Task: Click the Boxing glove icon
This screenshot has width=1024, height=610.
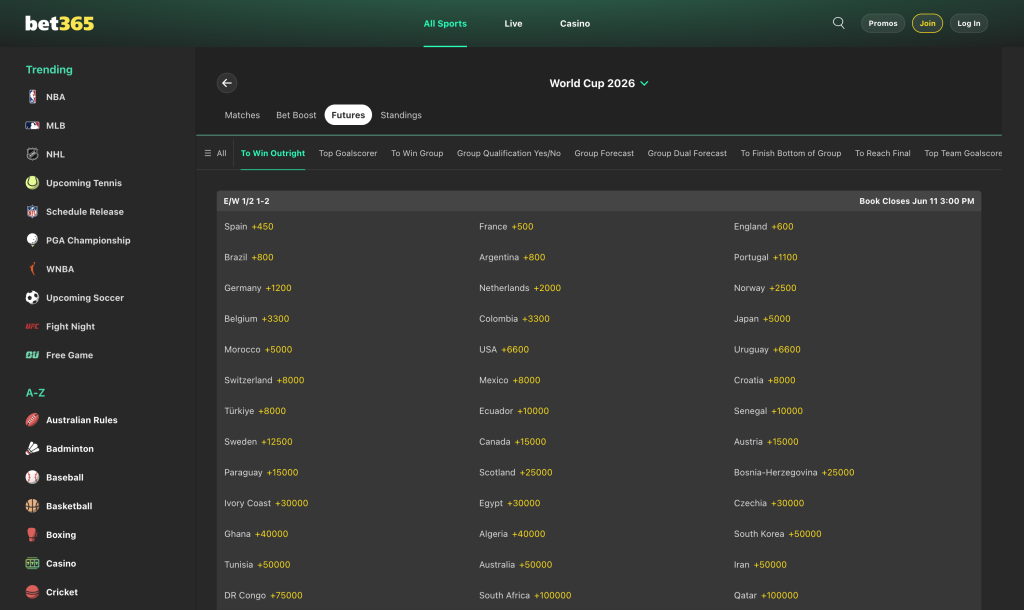Action: pos(32,535)
